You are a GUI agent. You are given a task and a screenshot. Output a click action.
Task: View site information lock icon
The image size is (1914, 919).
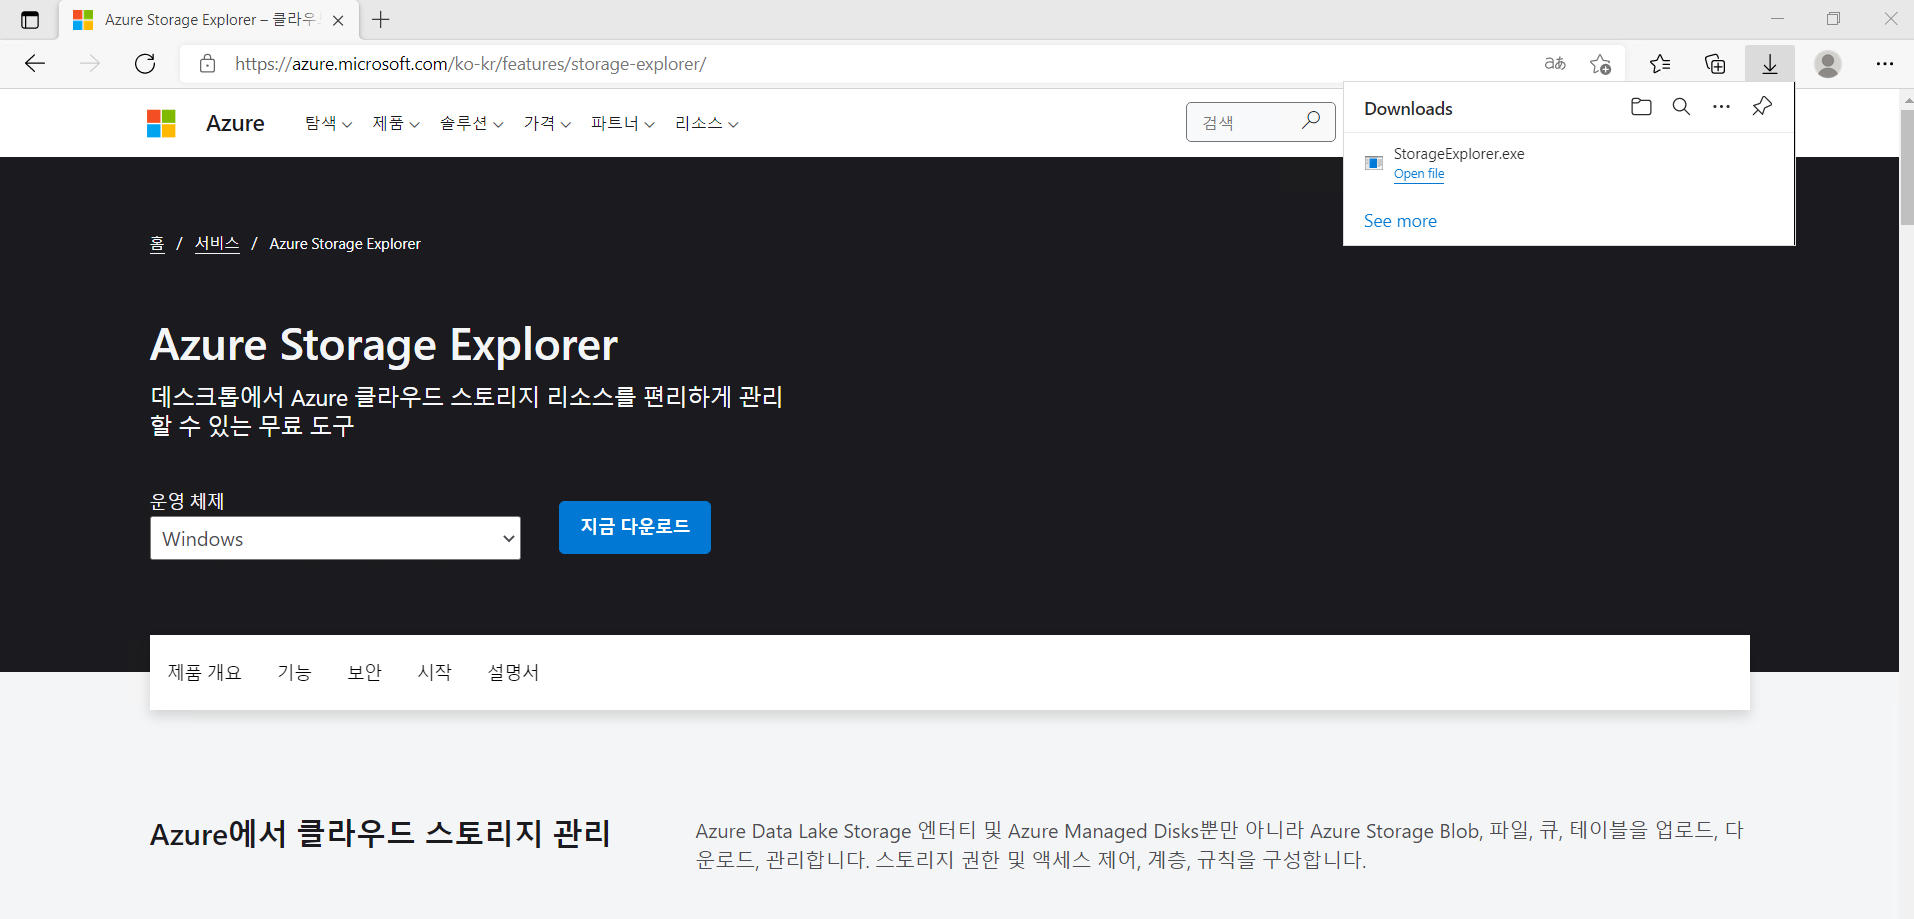[208, 64]
